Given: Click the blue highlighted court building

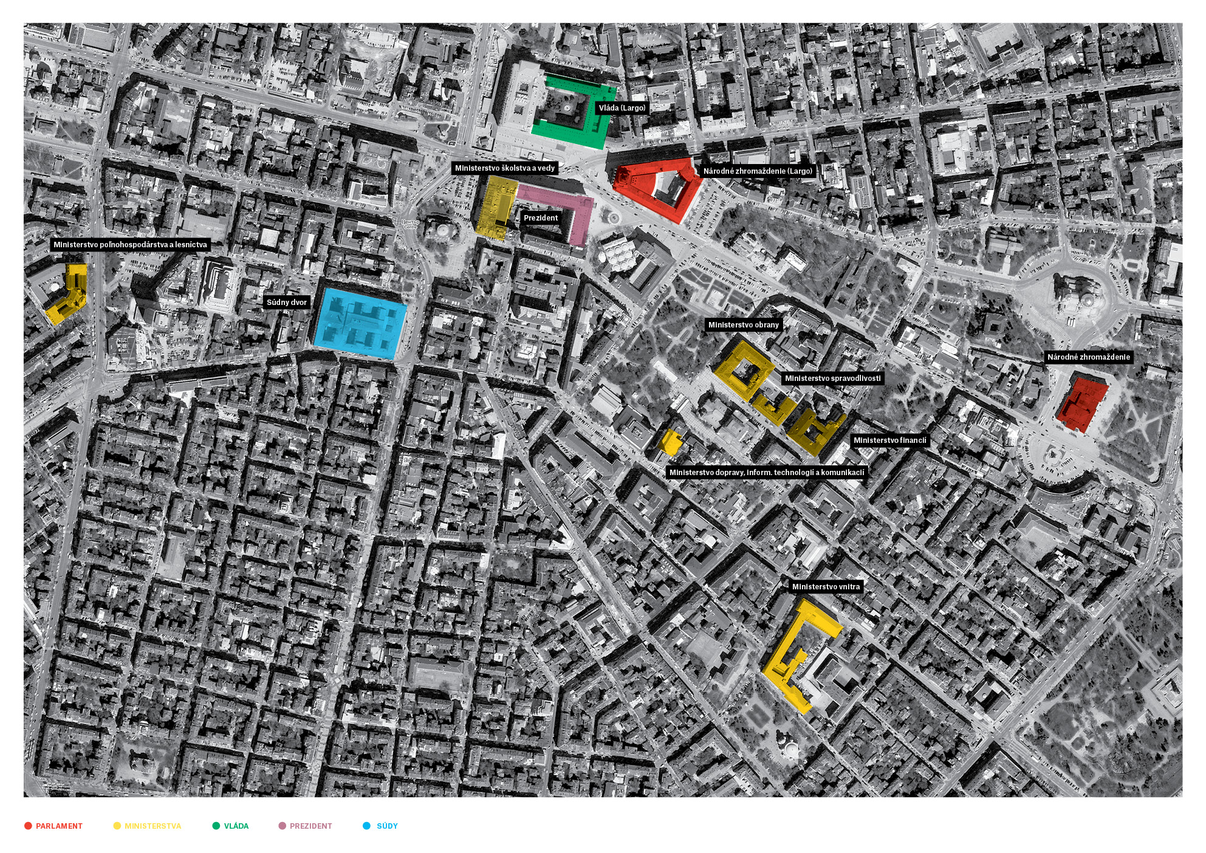Looking at the screenshot, I should [x=360, y=323].
